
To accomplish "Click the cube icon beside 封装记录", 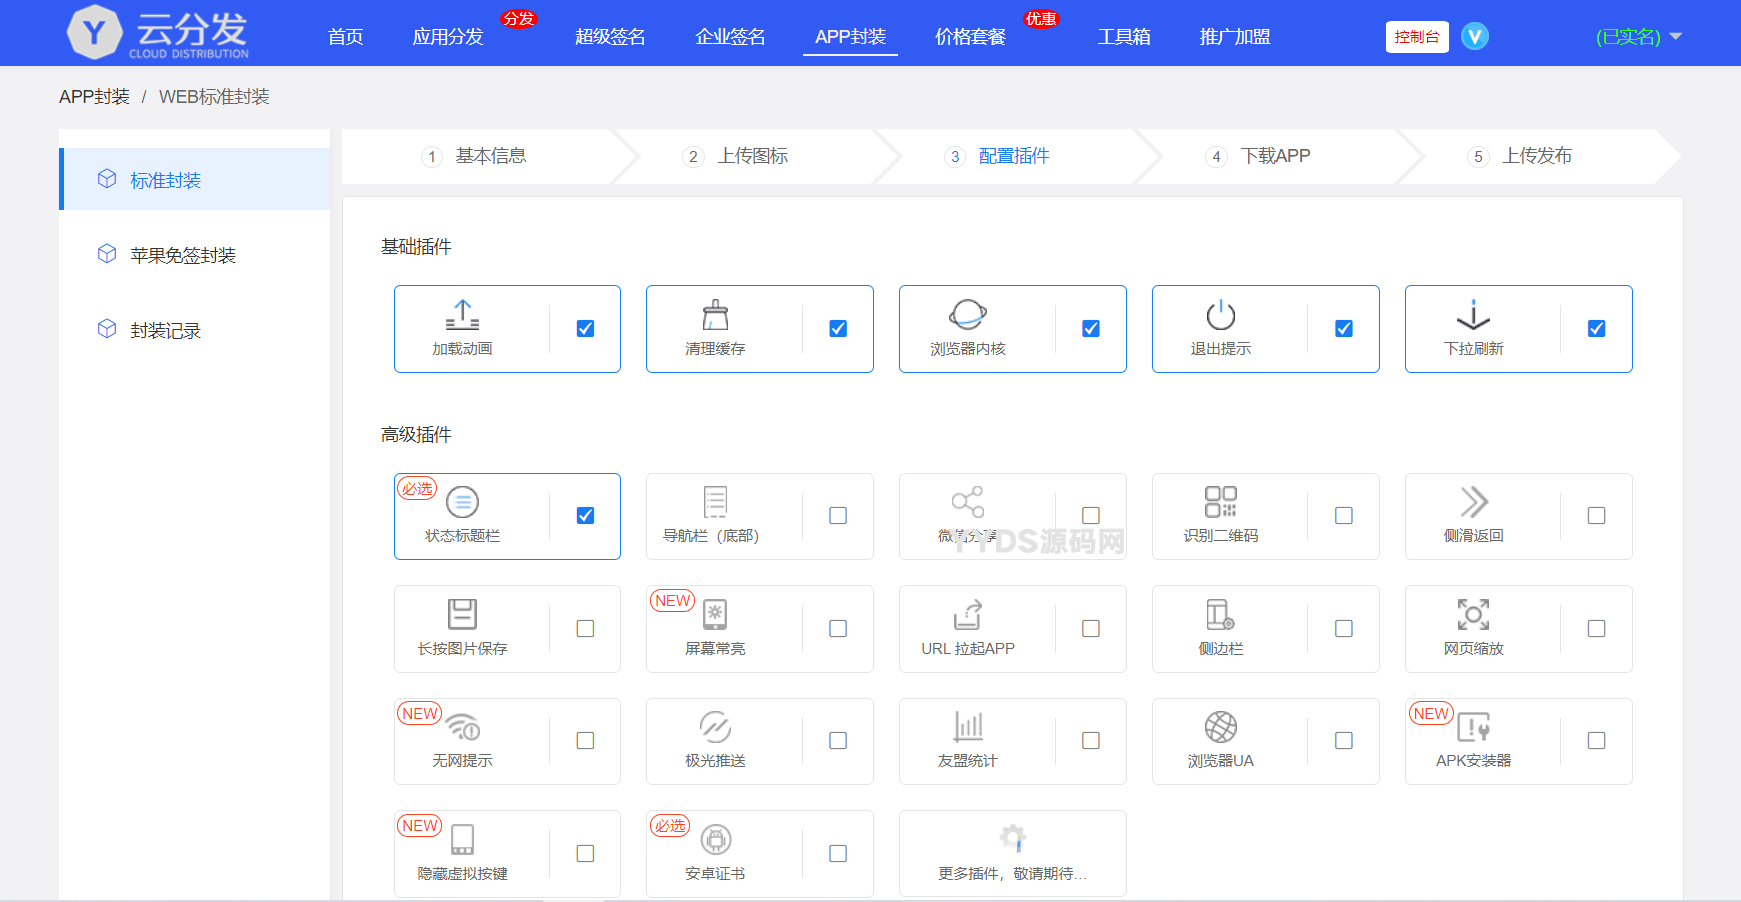I will tap(107, 329).
